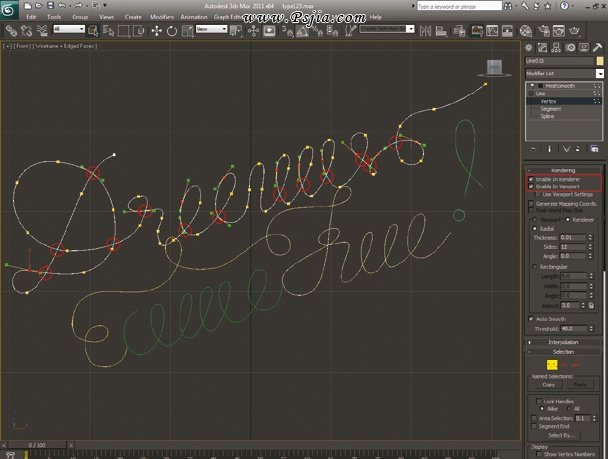
Task: Select the Renderer radio button
Action: [x=568, y=220]
